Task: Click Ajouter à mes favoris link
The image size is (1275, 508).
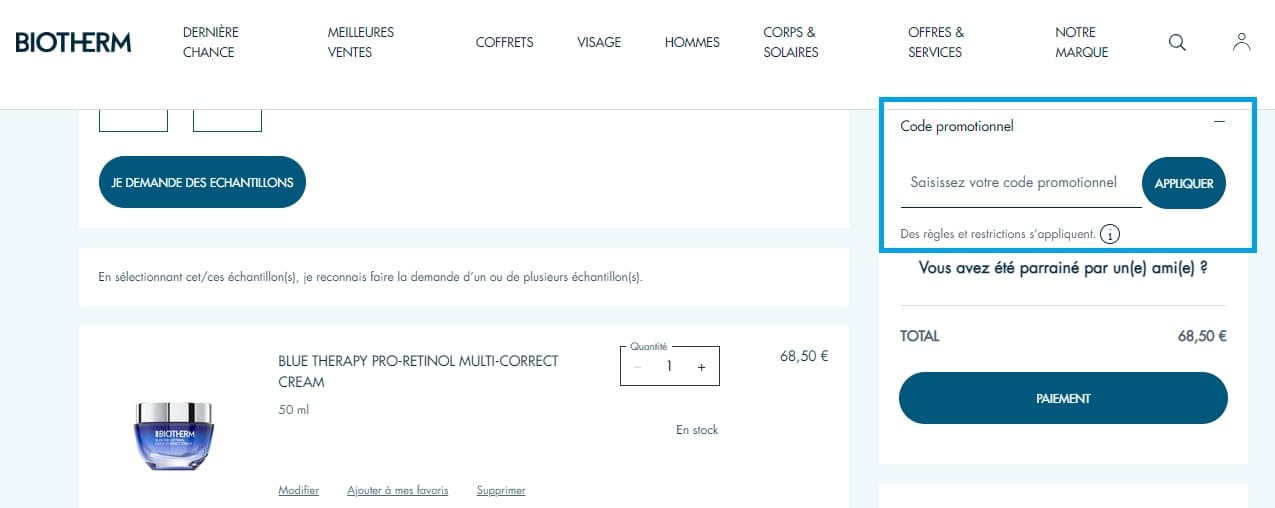Action: (398, 490)
